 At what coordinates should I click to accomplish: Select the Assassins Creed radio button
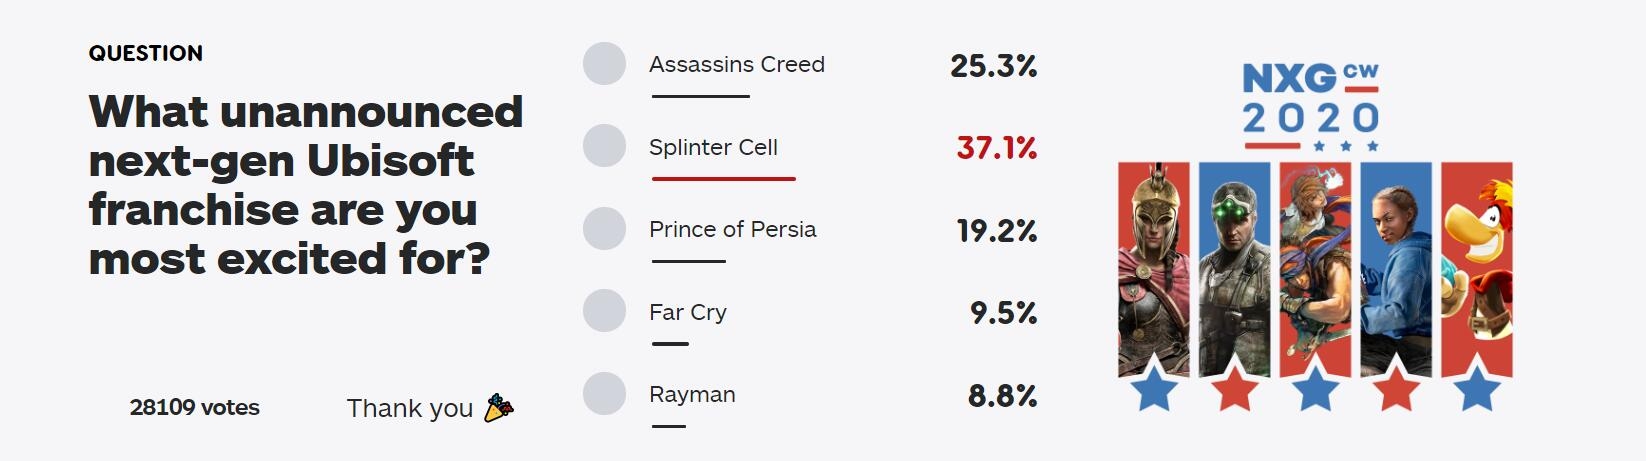pos(604,64)
